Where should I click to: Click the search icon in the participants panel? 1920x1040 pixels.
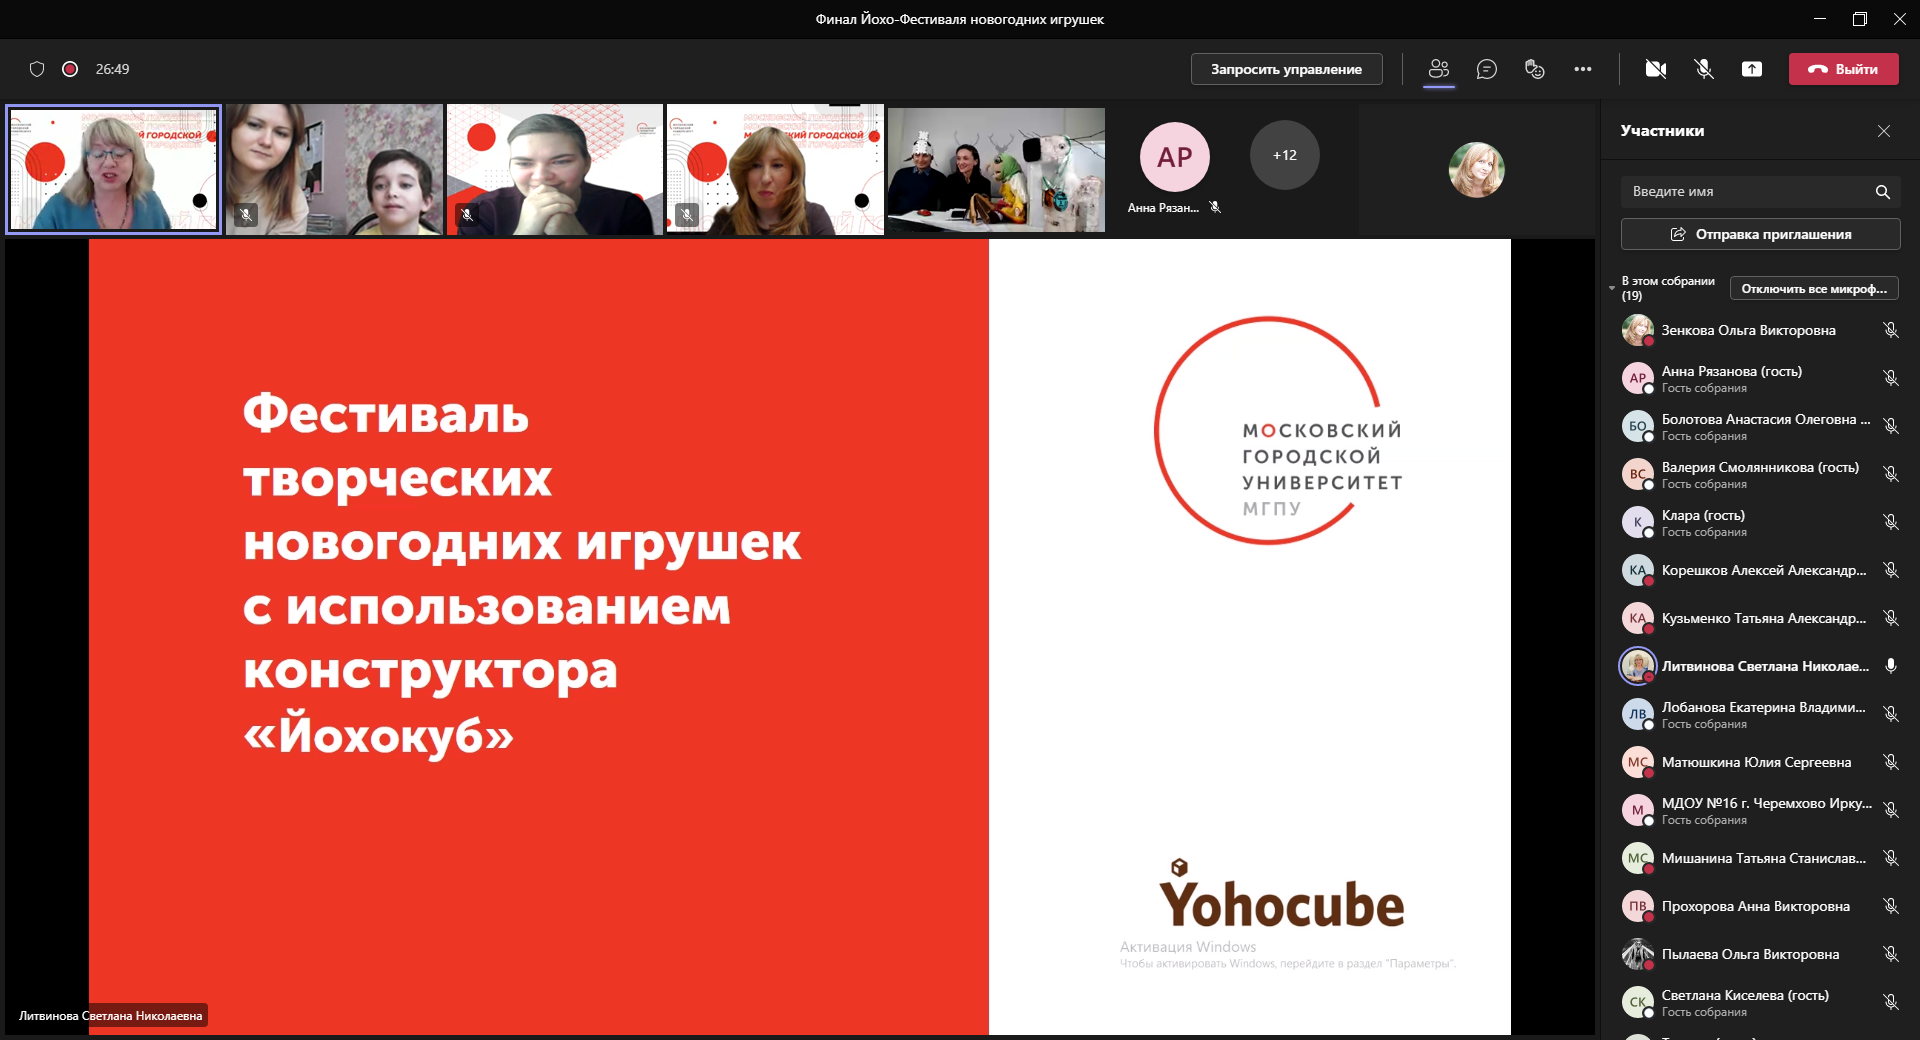1881,192
